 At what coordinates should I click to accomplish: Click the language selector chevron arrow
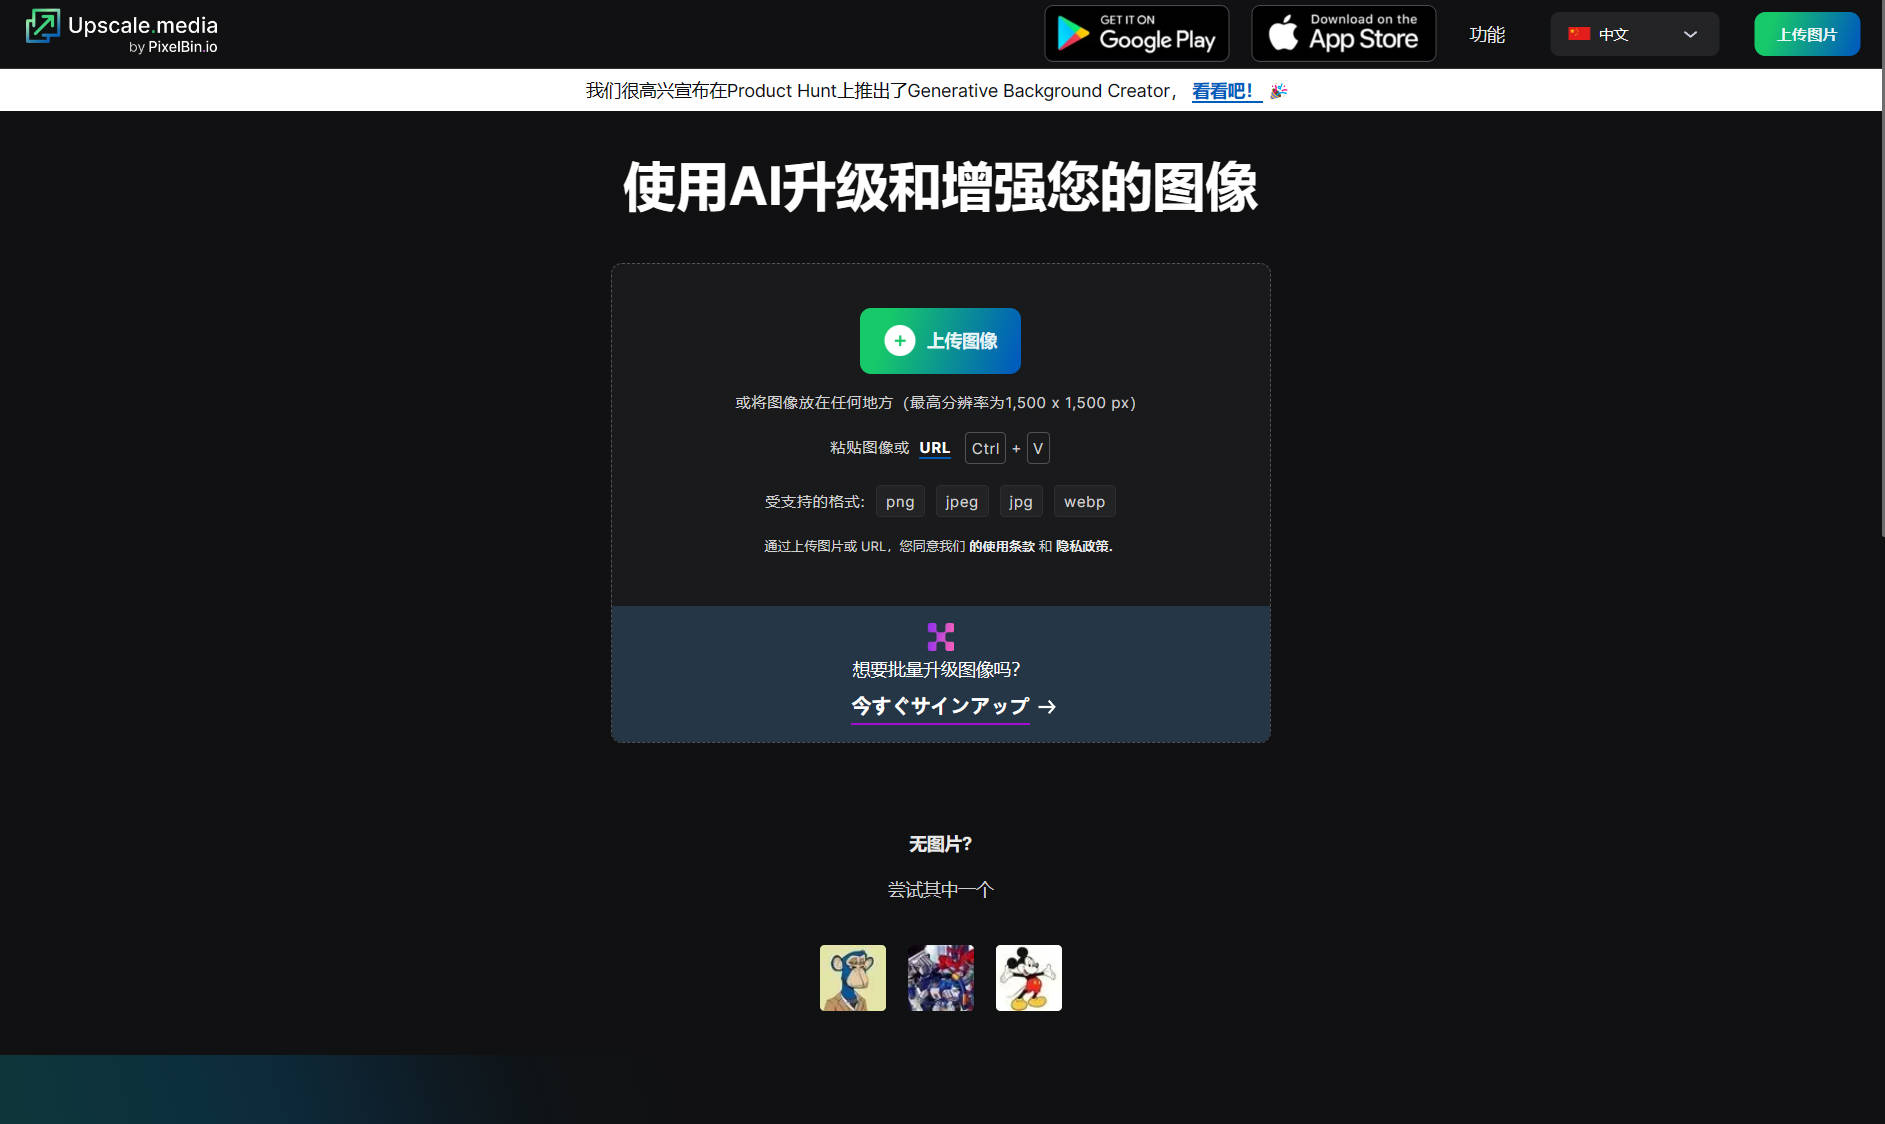point(1690,34)
